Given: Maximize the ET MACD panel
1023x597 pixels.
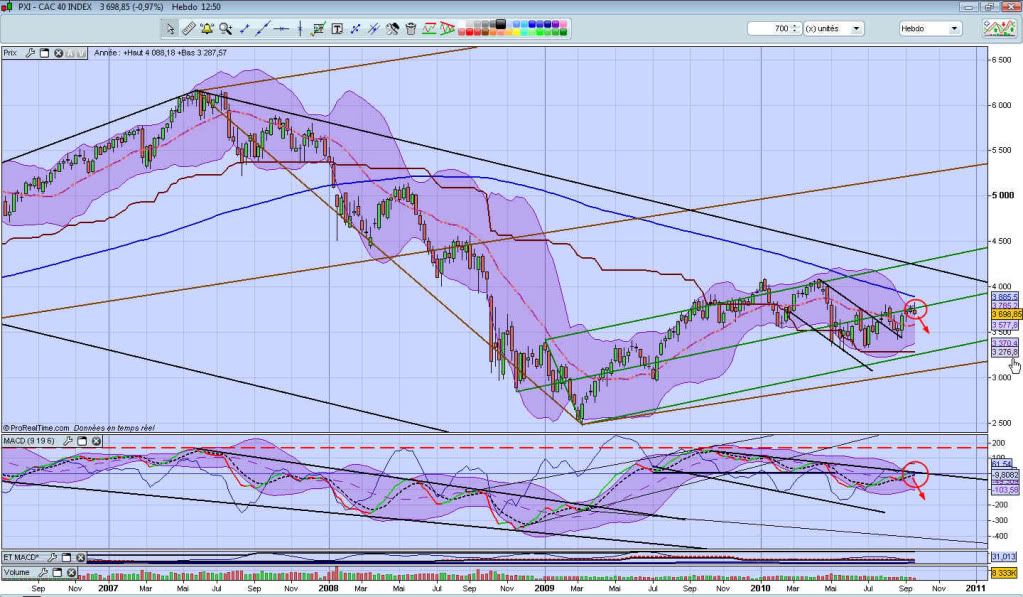Looking at the screenshot, I should [64, 557].
